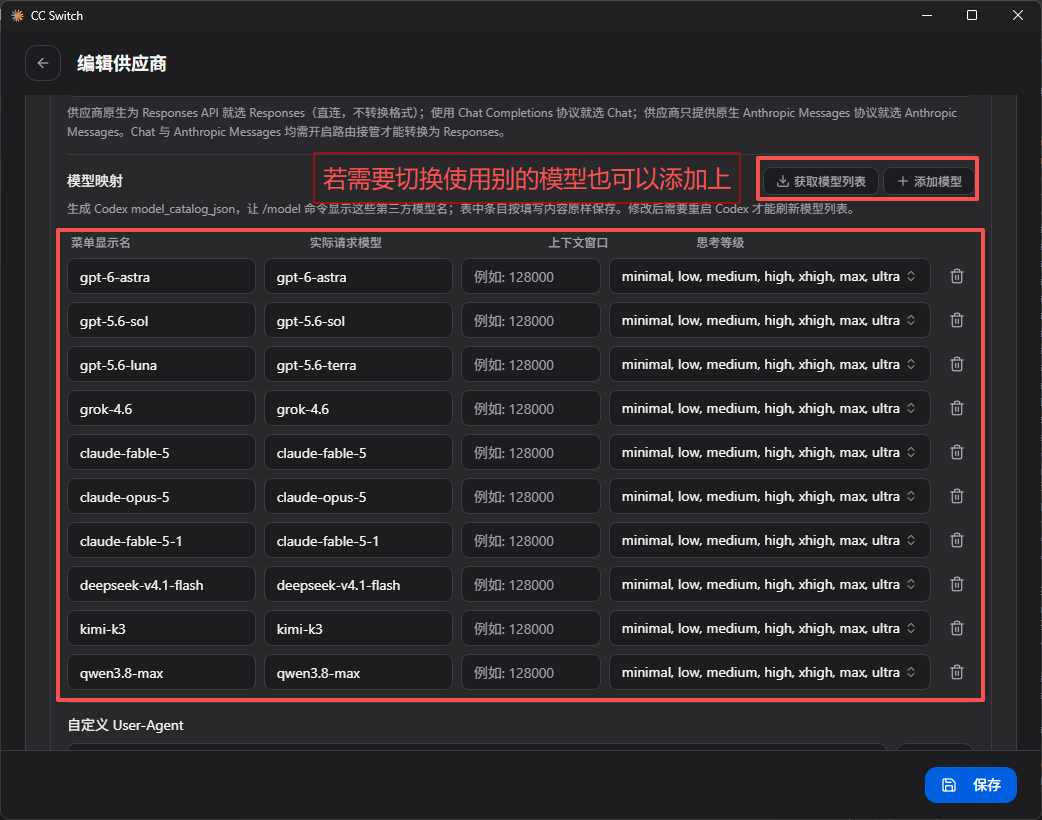
Task: Edit menu display name gpt-6-astra
Action: pyautogui.click(x=161, y=276)
